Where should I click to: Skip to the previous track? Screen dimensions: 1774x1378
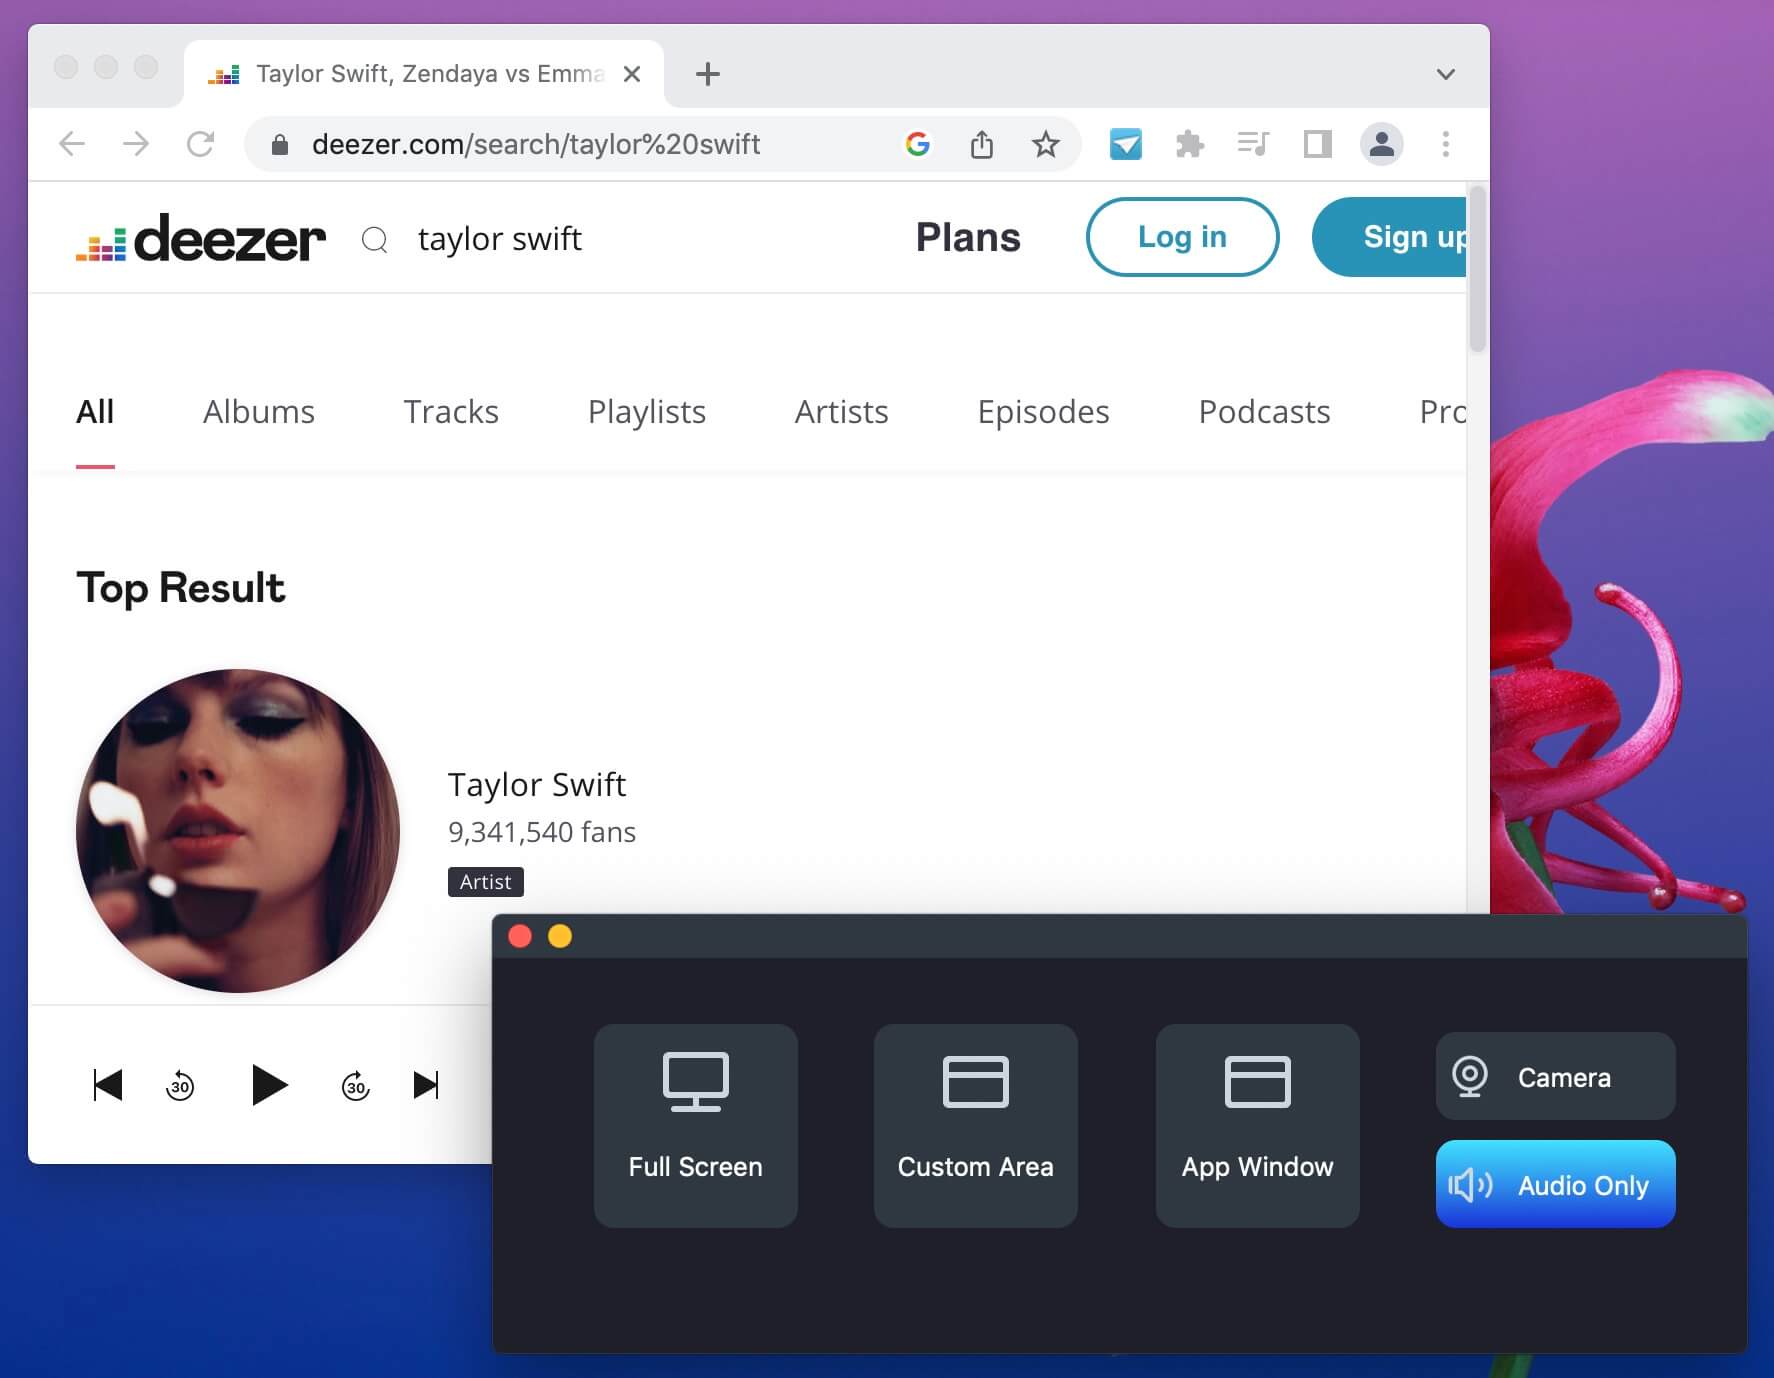point(108,1085)
